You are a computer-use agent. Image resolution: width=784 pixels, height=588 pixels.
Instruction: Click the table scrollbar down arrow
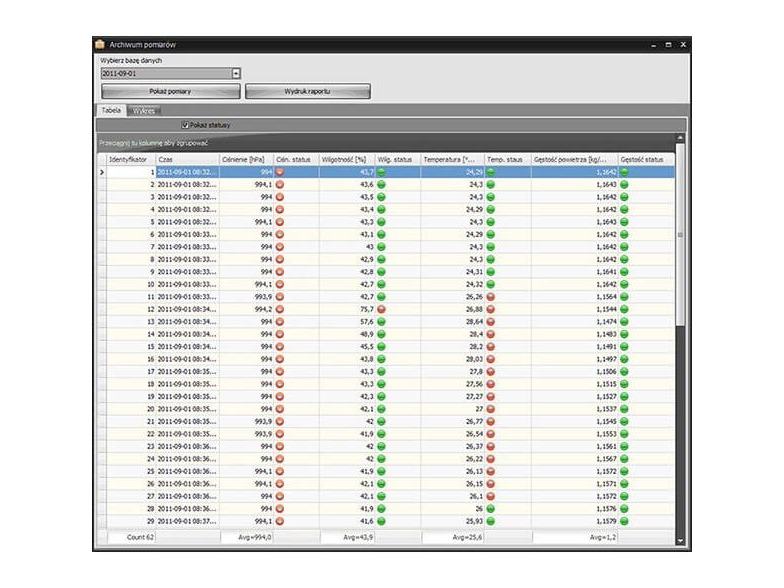point(680,541)
